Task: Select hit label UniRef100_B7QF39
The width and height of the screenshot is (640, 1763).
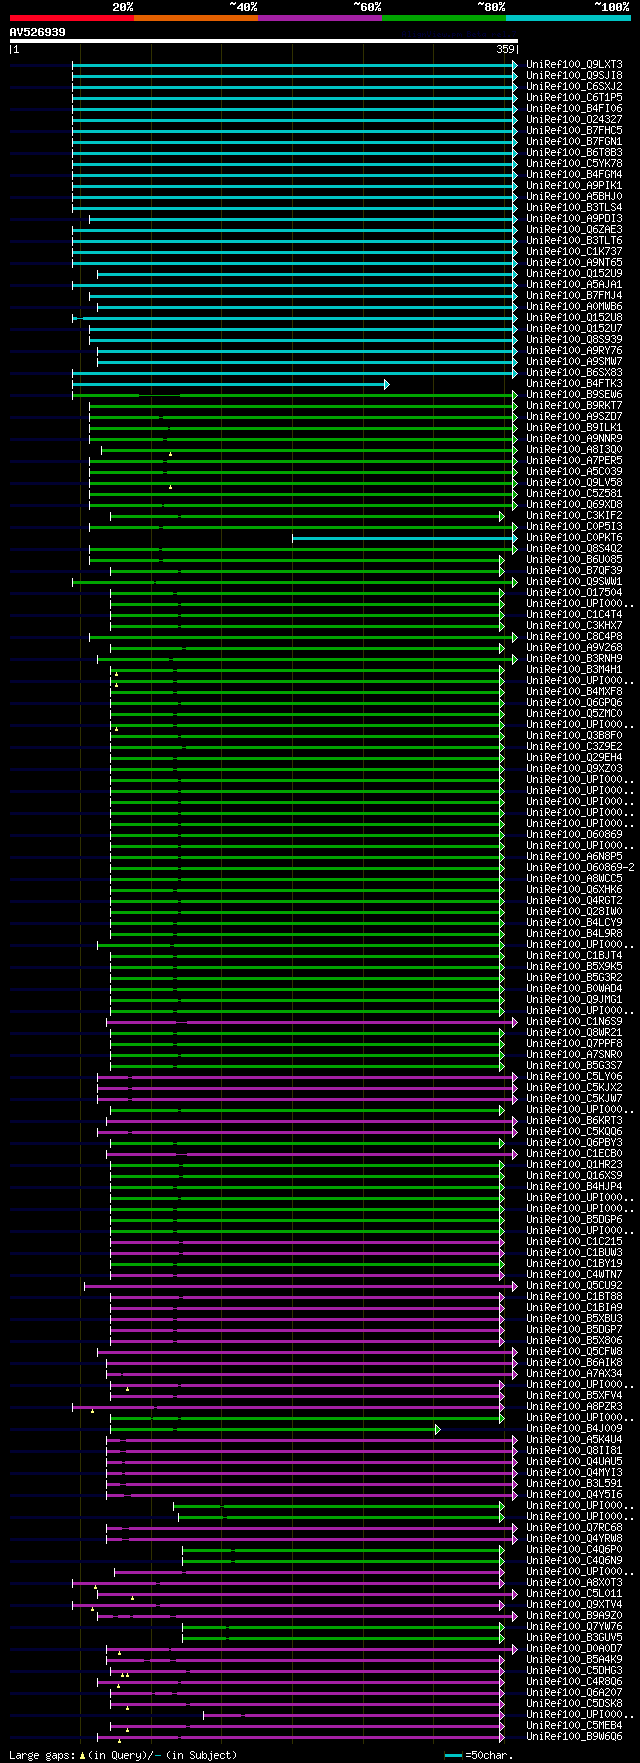Action: [574, 571]
